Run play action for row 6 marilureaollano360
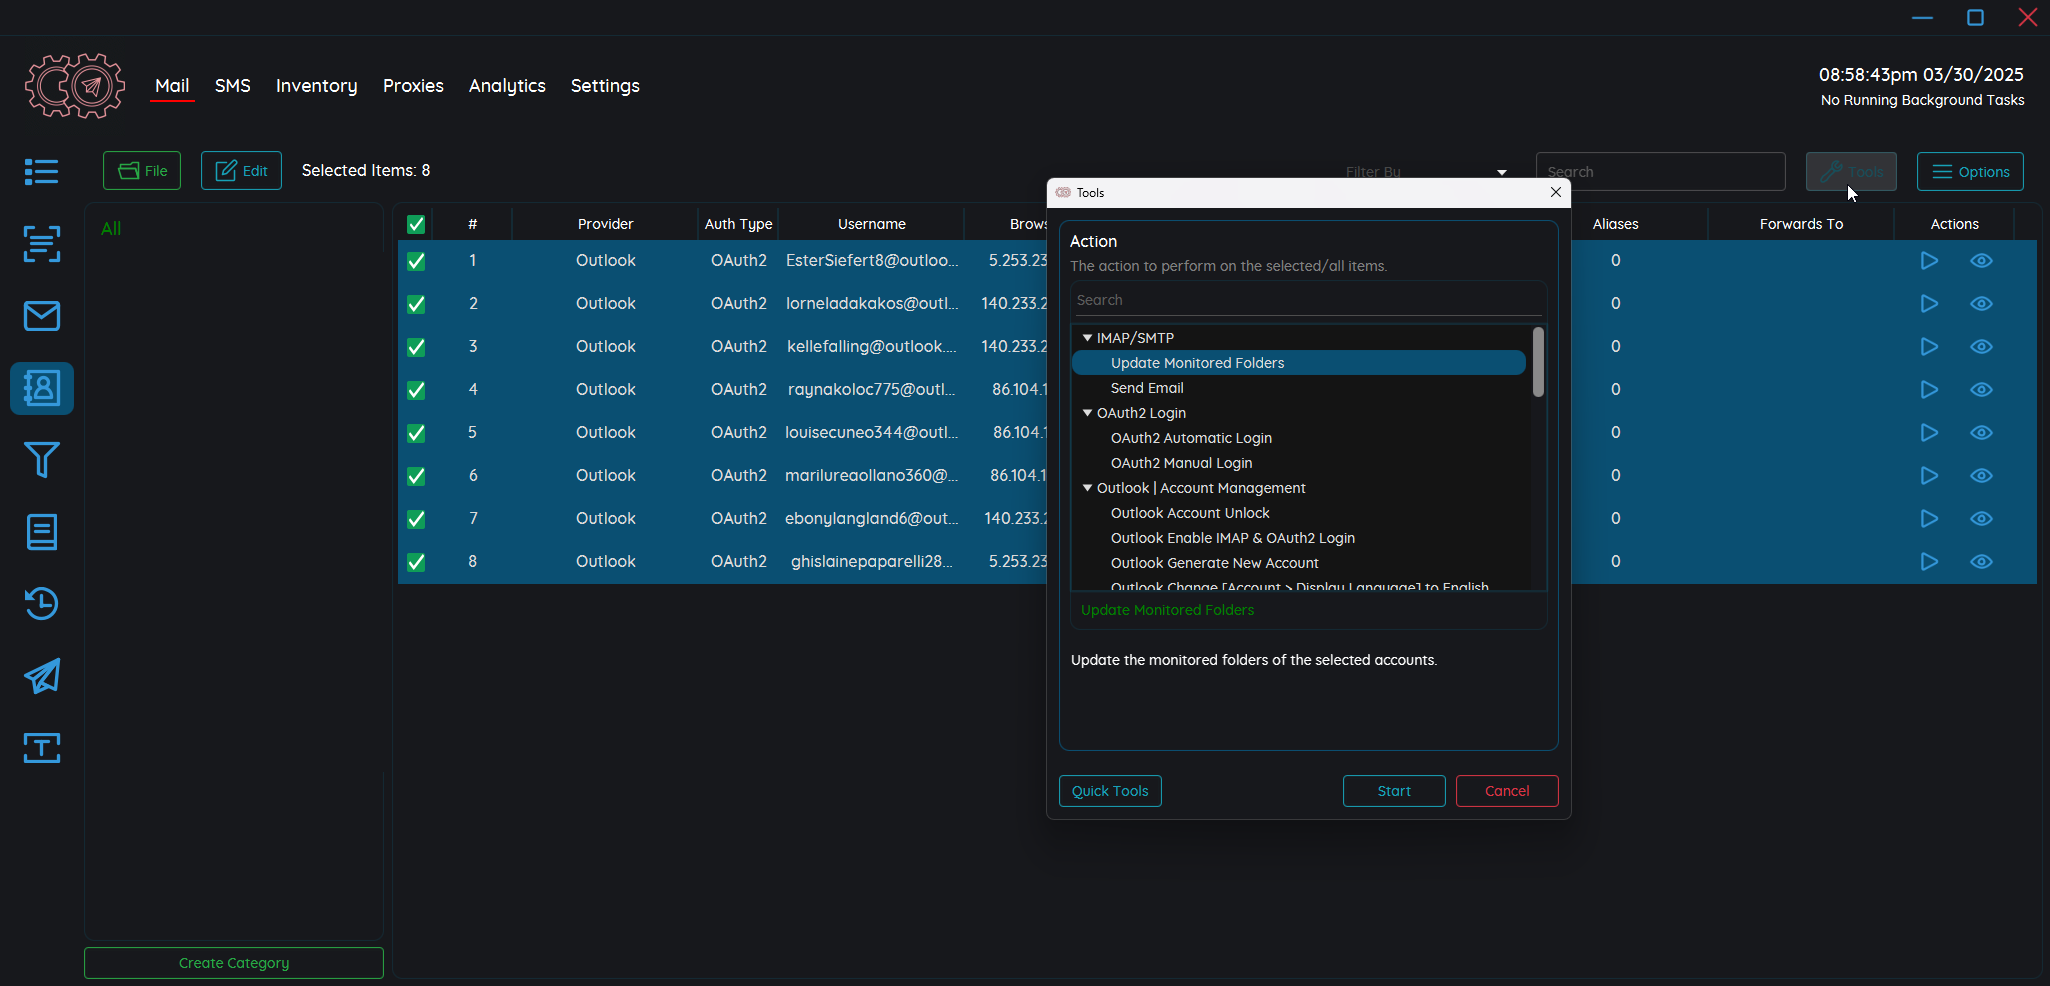2050x986 pixels. tap(1929, 476)
